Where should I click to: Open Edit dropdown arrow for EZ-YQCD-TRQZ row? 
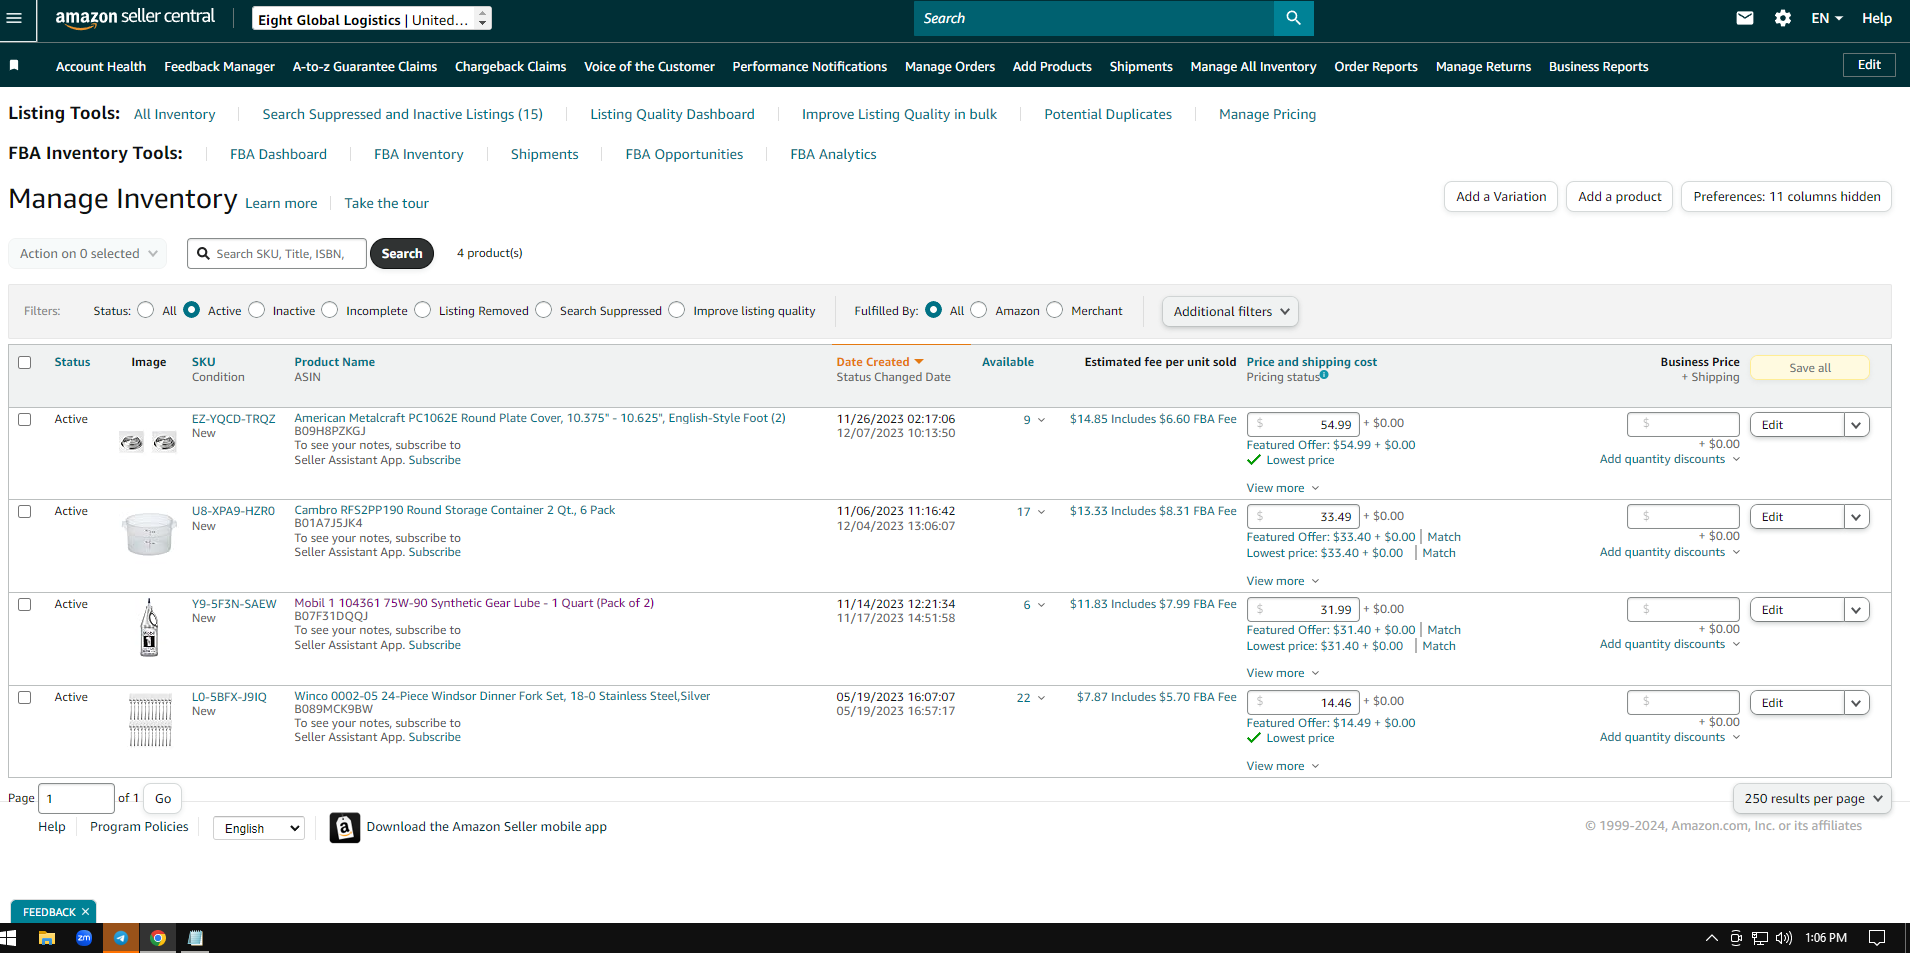pos(1857,425)
